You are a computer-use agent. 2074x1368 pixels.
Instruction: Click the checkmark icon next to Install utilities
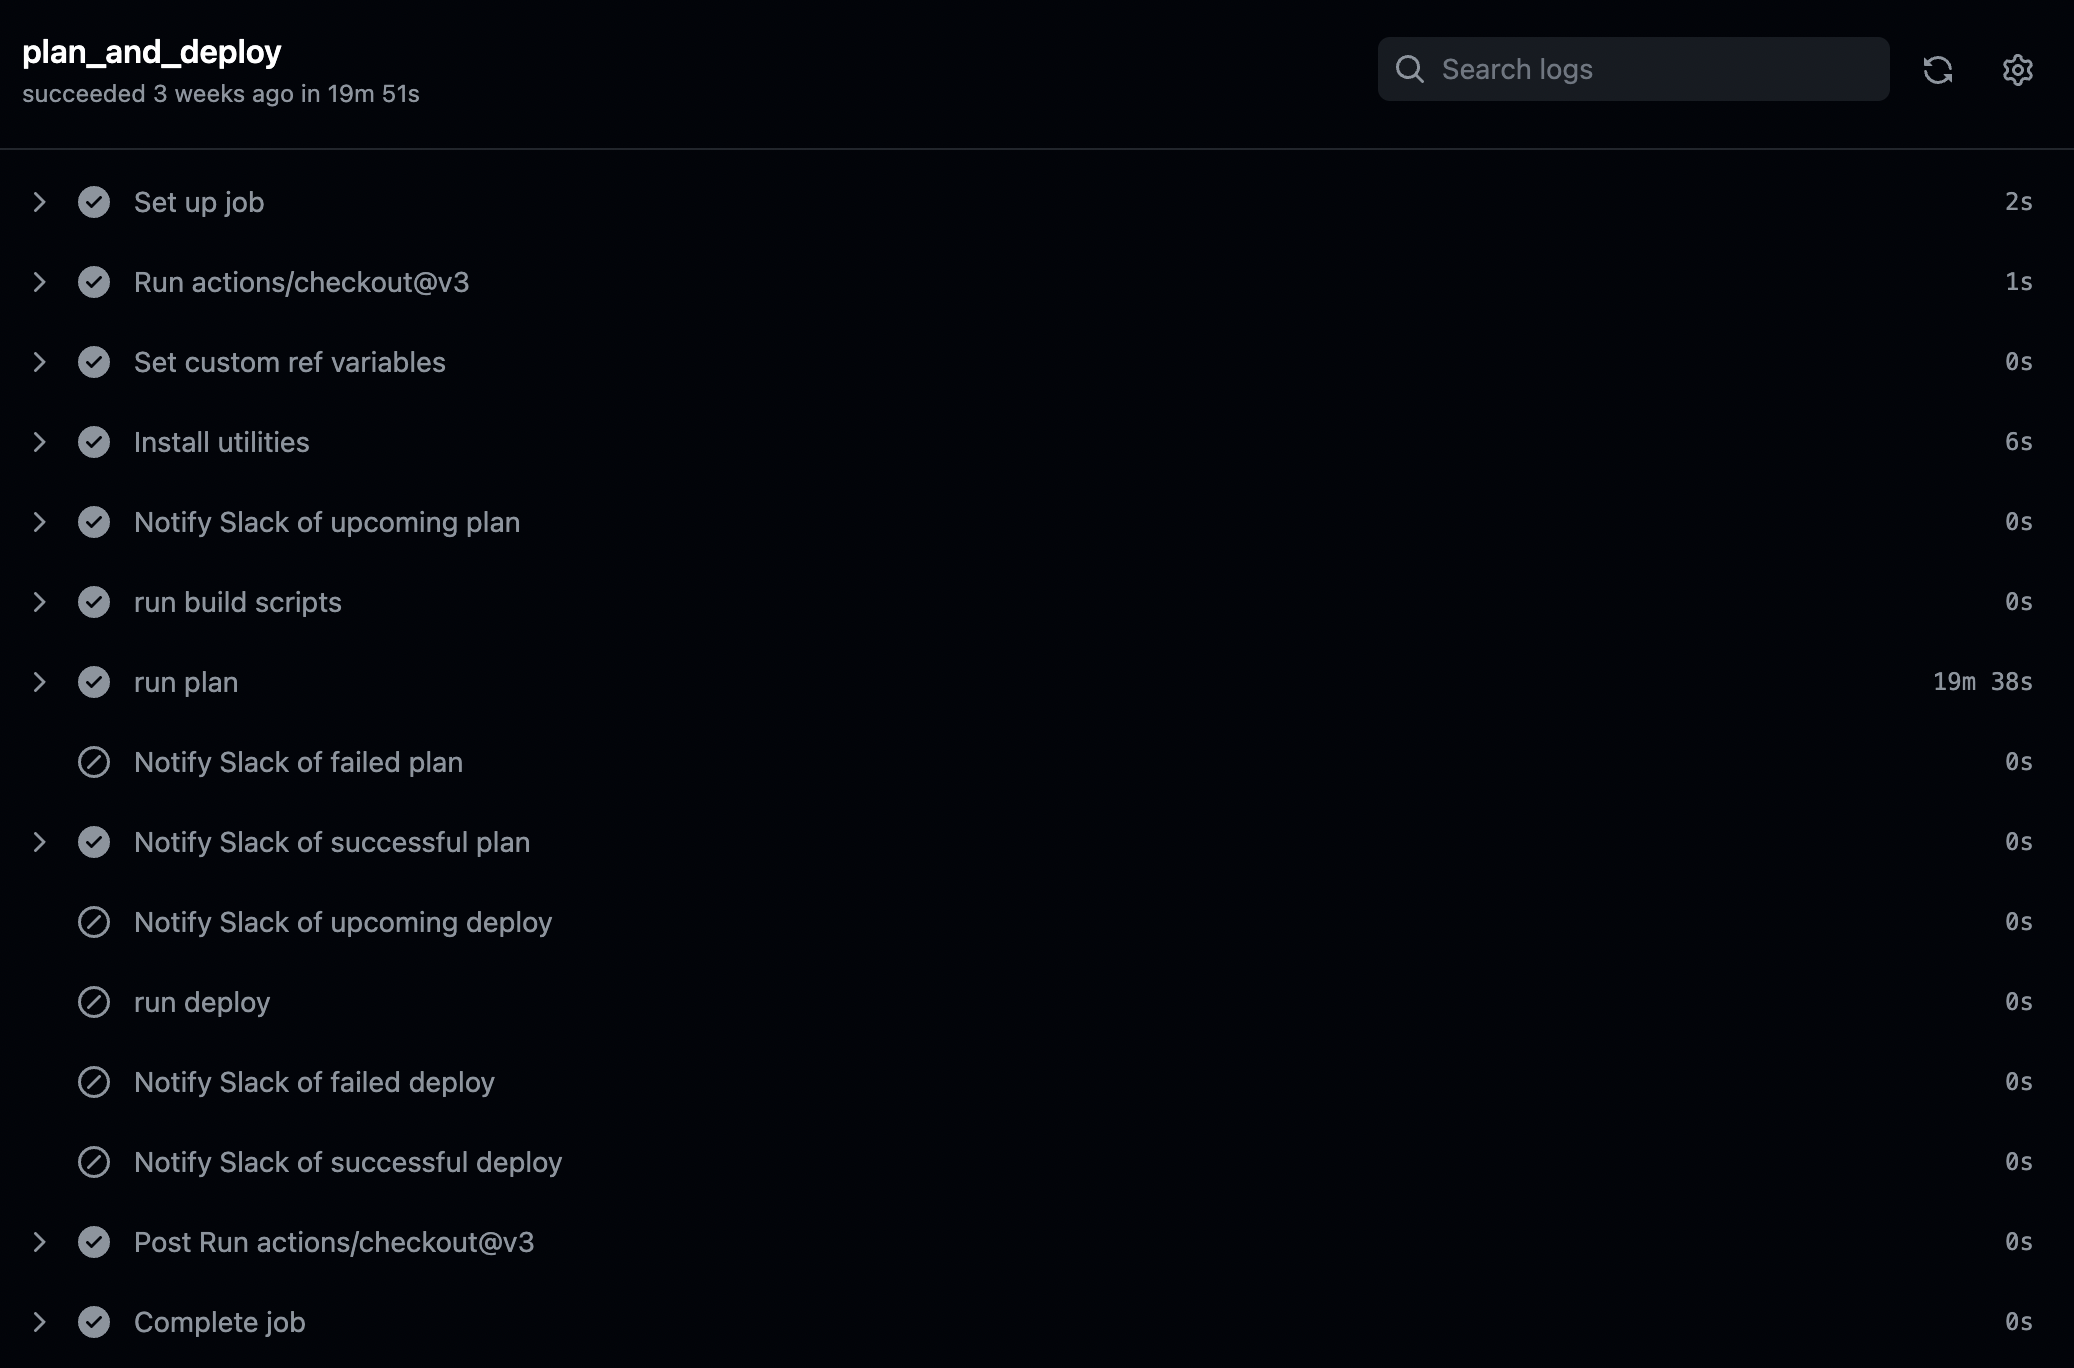[x=94, y=442]
